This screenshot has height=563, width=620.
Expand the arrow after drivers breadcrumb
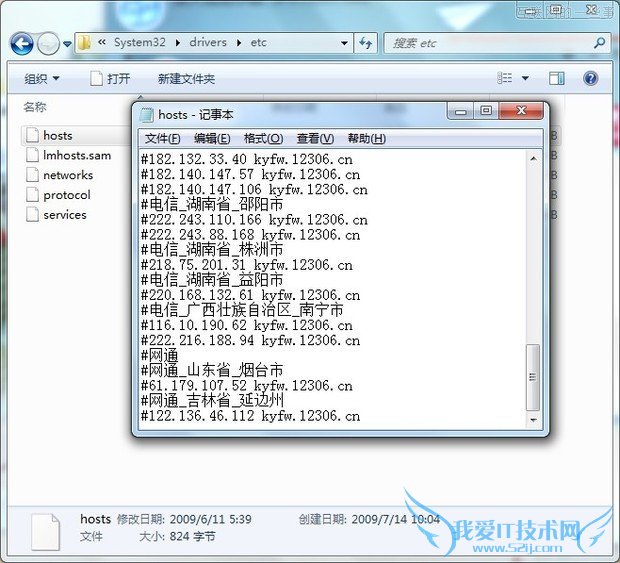point(239,43)
